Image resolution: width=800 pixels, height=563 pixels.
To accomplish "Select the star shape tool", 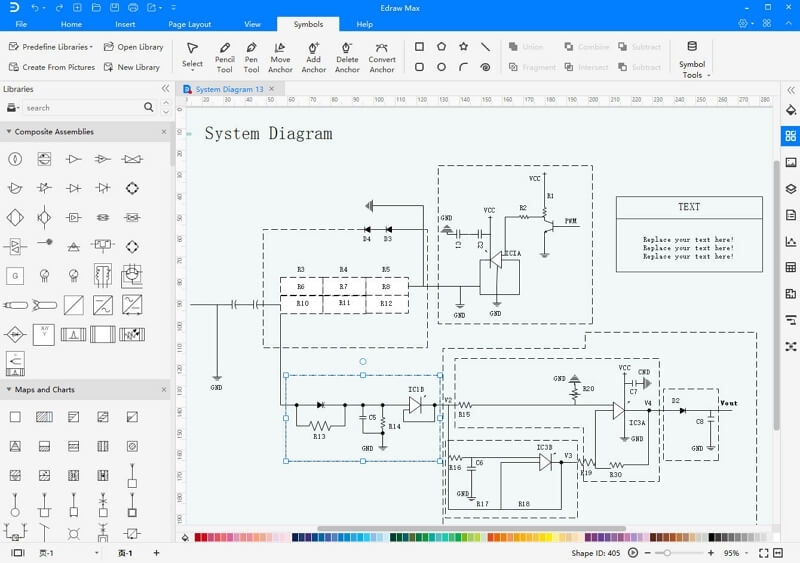I will pos(463,47).
